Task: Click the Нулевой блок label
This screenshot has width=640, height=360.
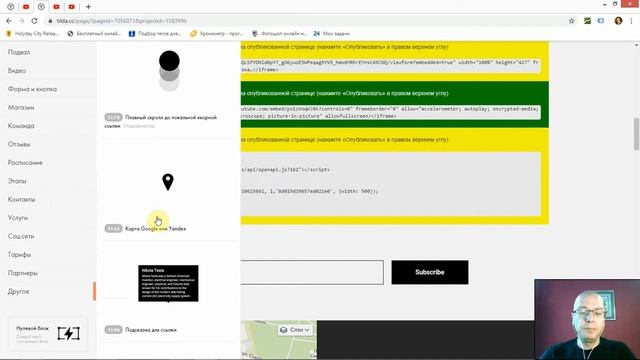Action: point(32,328)
